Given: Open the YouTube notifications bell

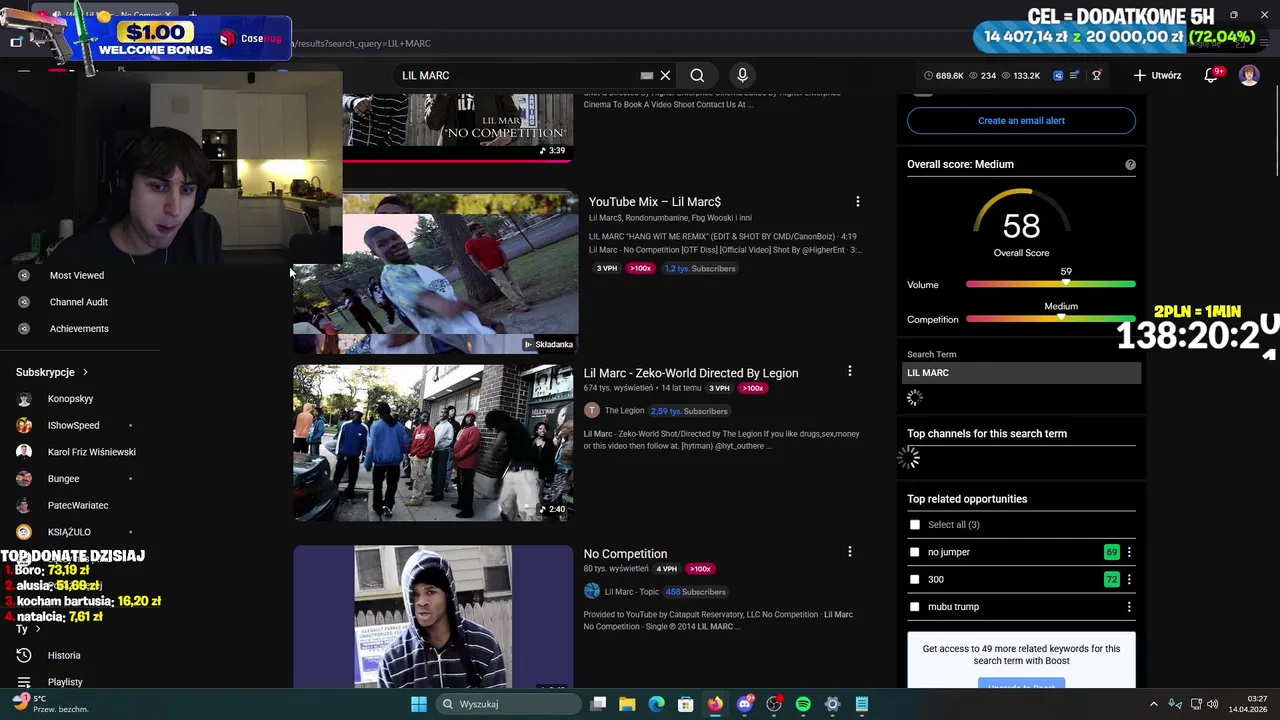Looking at the screenshot, I should 1211,75.
